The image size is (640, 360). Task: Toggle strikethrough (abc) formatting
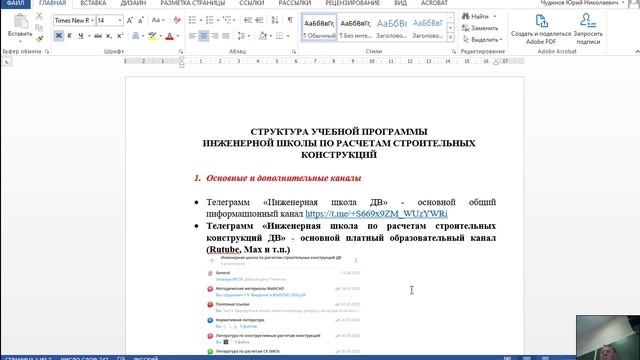pos(98,36)
